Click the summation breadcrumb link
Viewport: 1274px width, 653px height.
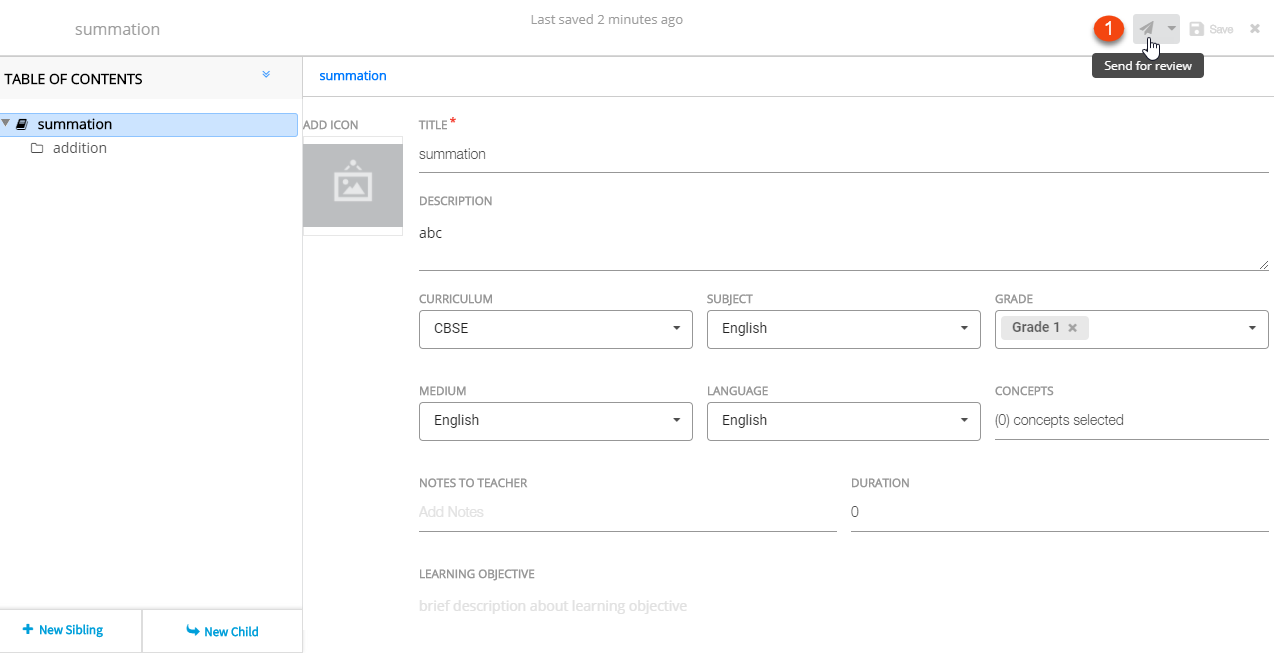(352, 76)
